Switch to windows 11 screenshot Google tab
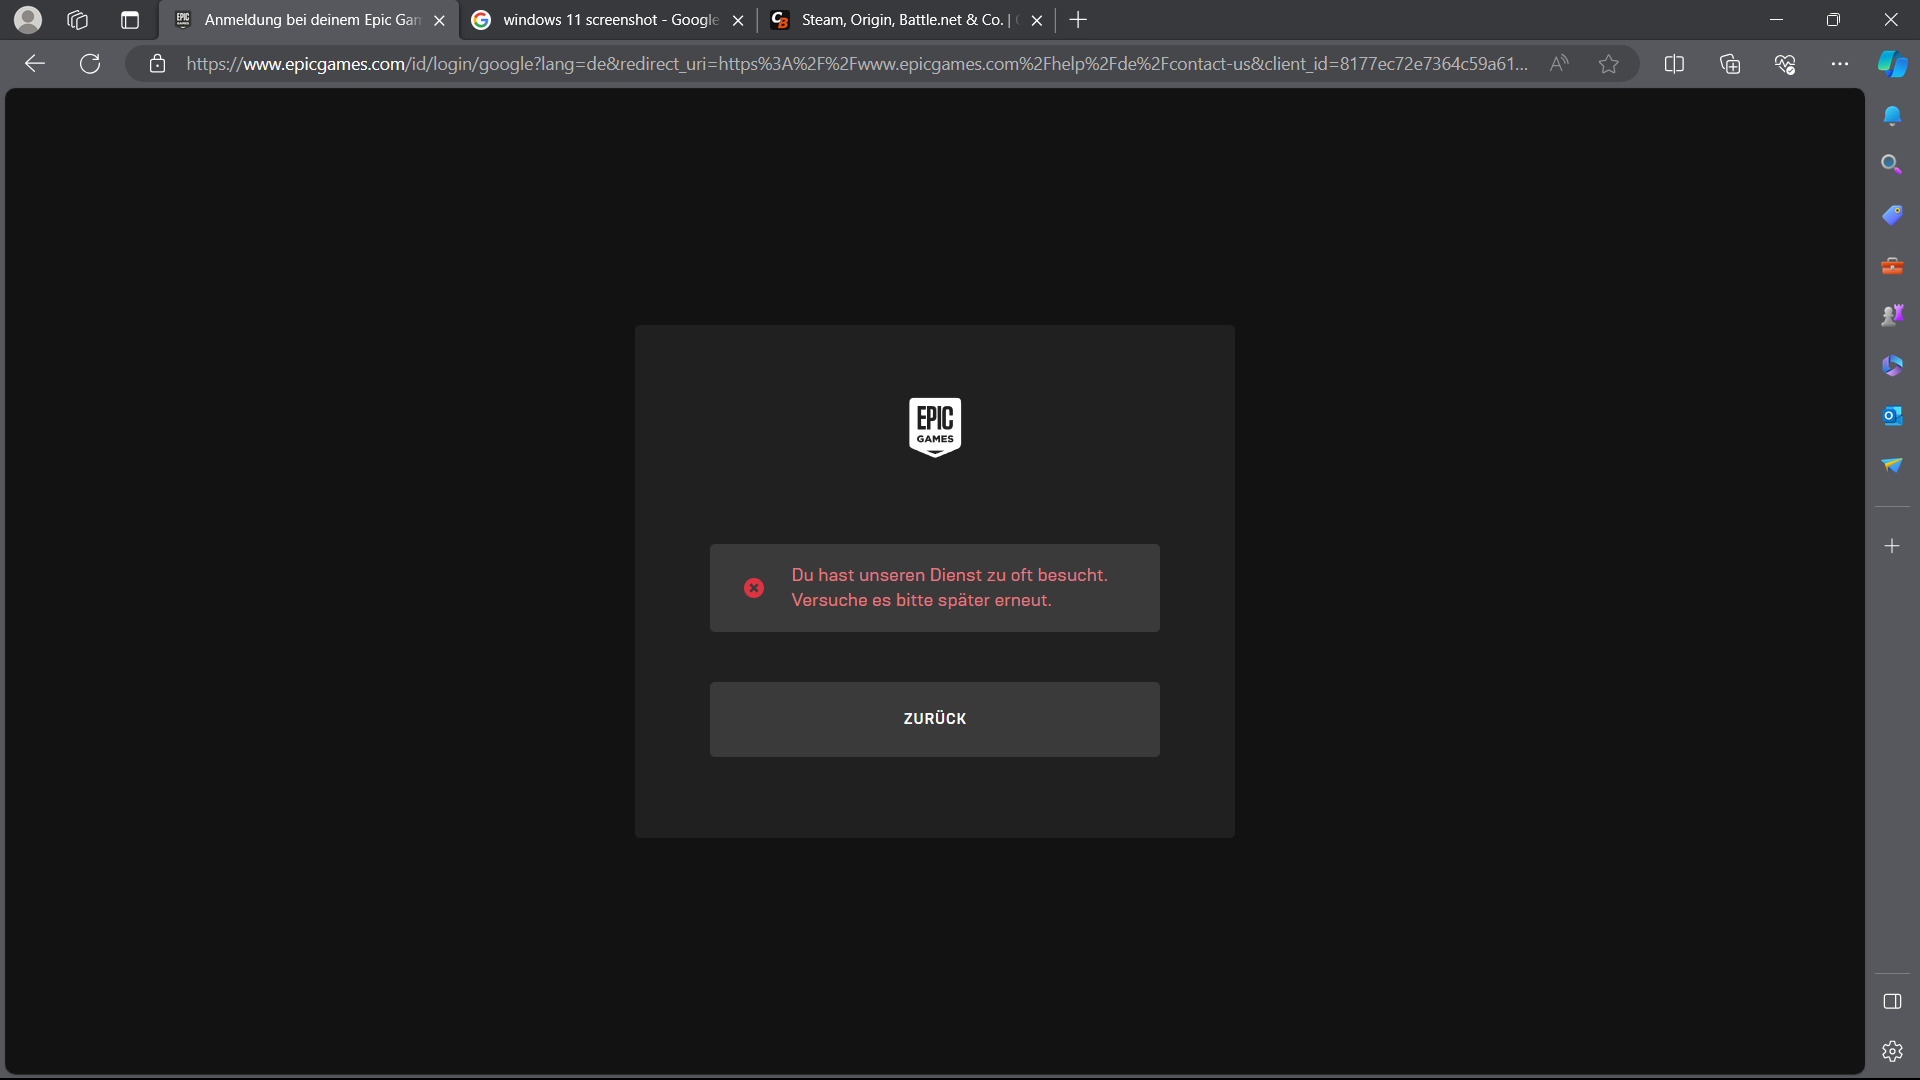 pos(610,20)
